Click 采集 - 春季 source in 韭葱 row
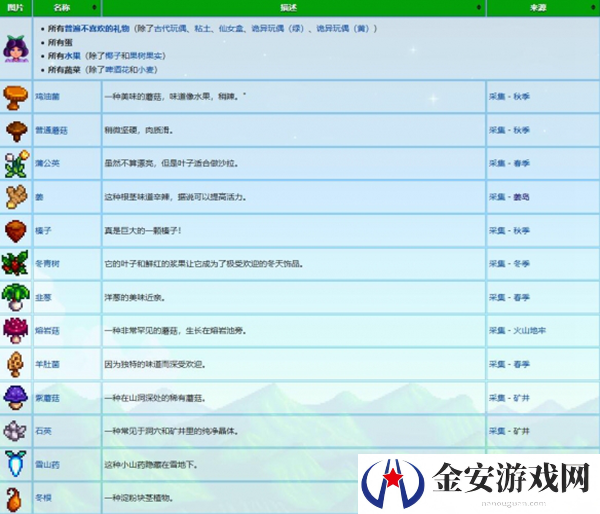Viewport: 600px width, 514px height. coord(509,297)
